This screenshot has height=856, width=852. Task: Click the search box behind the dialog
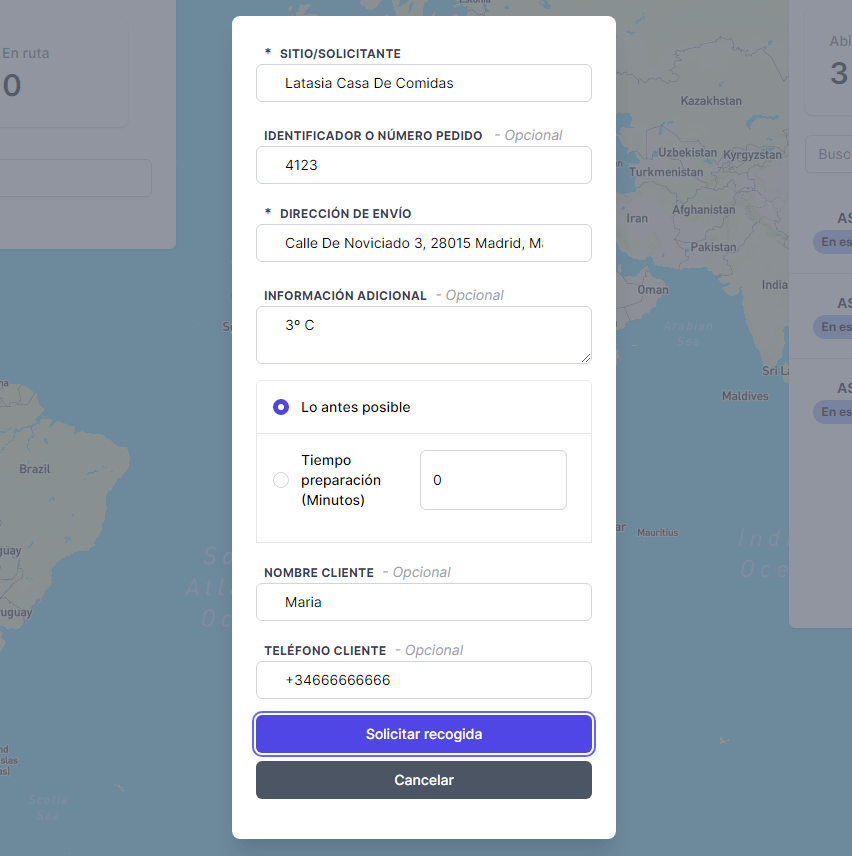coord(828,155)
